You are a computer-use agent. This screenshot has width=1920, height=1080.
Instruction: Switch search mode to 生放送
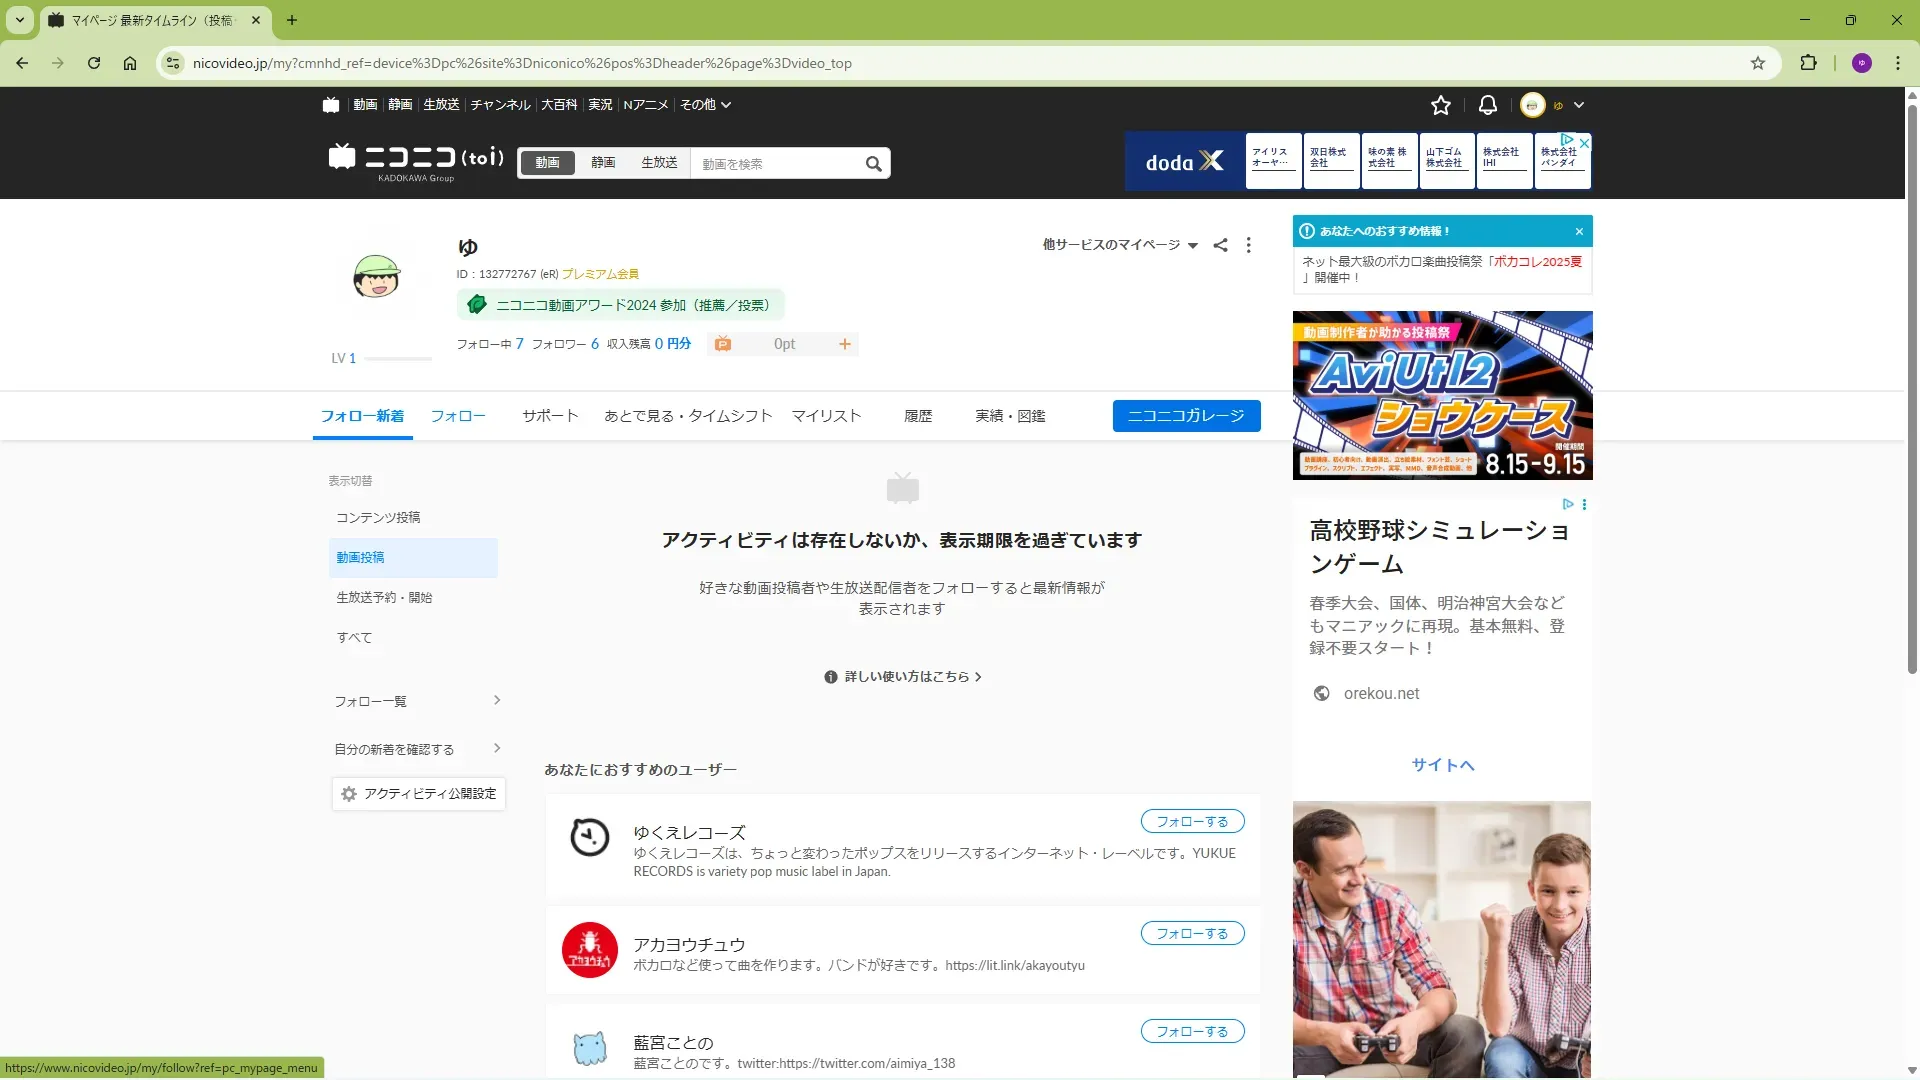point(659,163)
